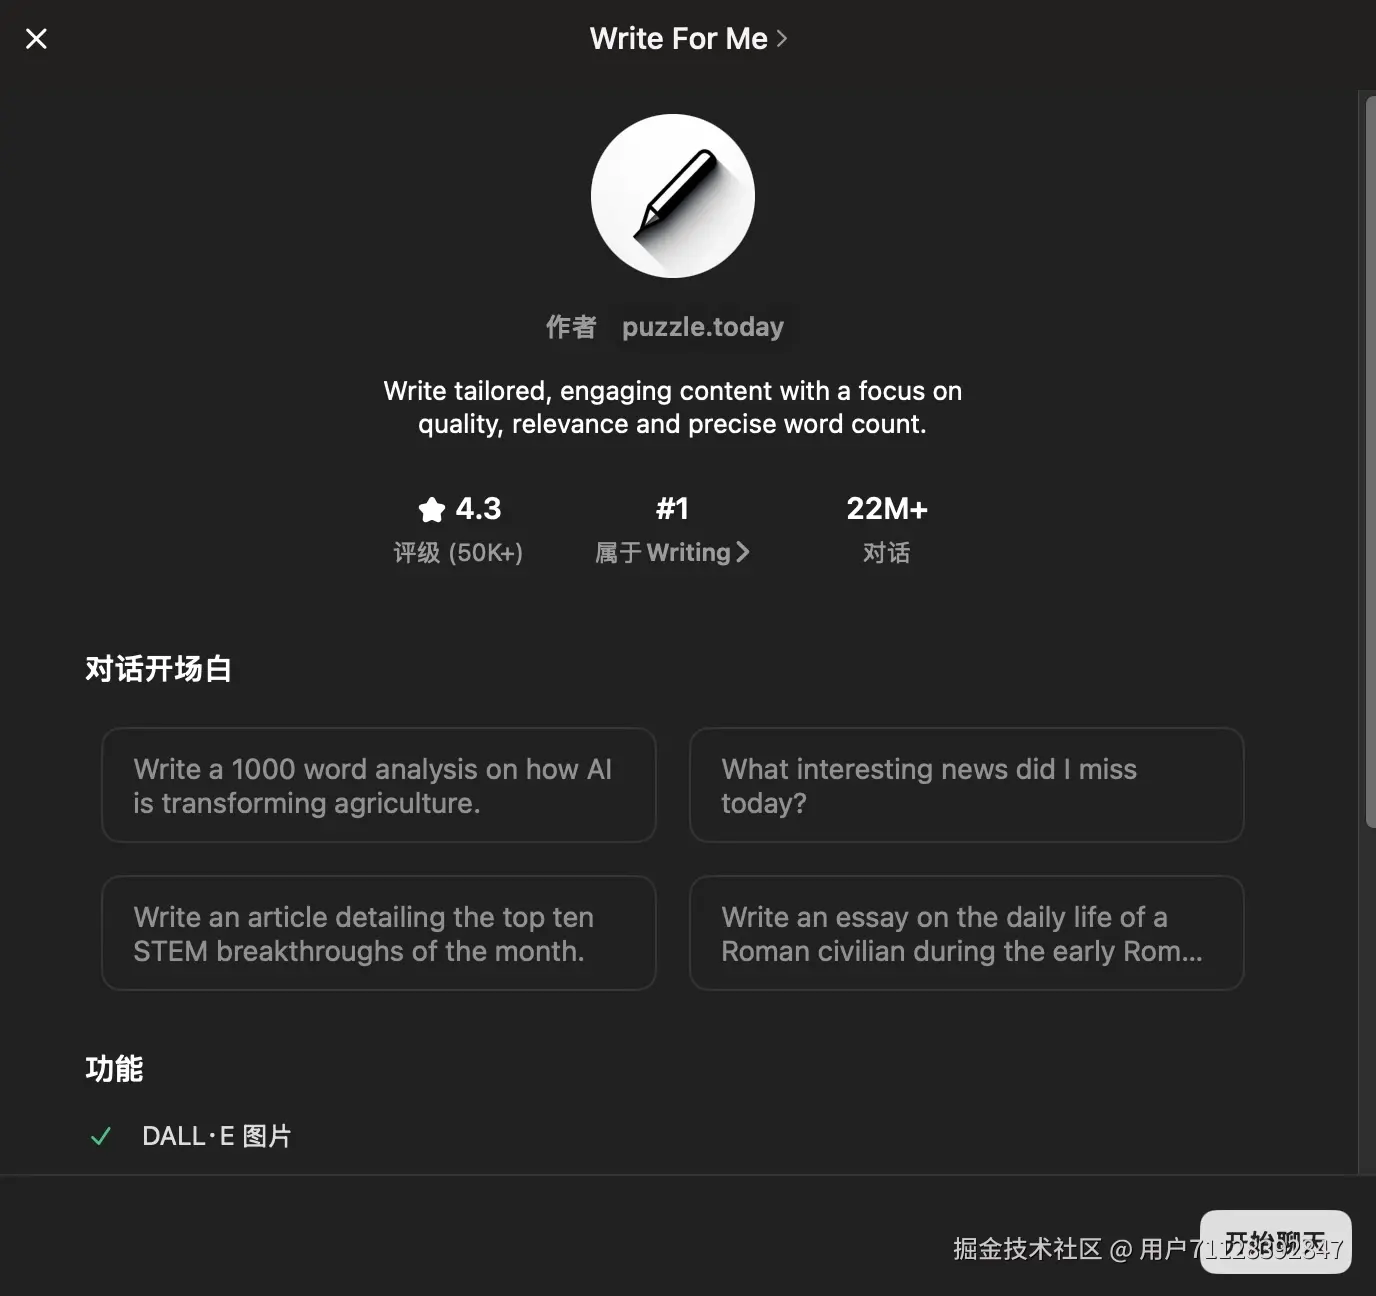1376x1296 pixels.
Task: Click the GPT description text
Action: 673,407
